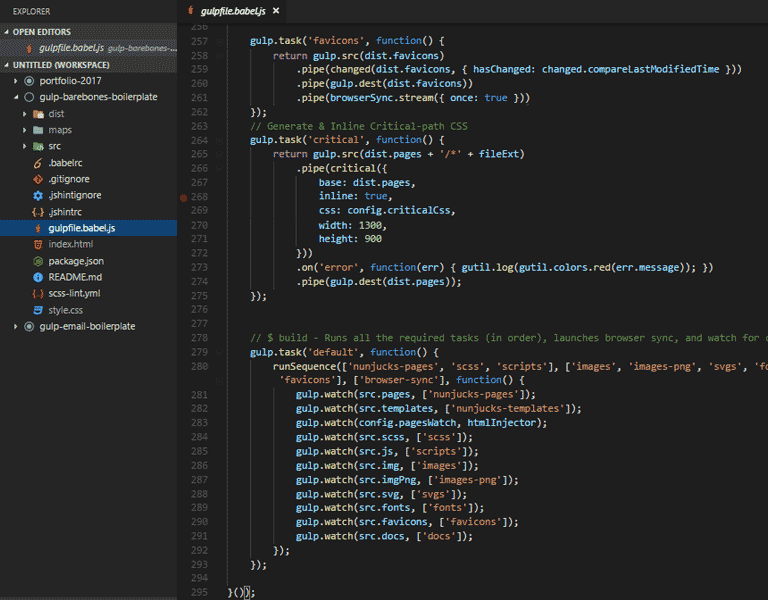Remove the breakpoint on line 268

[183, 198]
